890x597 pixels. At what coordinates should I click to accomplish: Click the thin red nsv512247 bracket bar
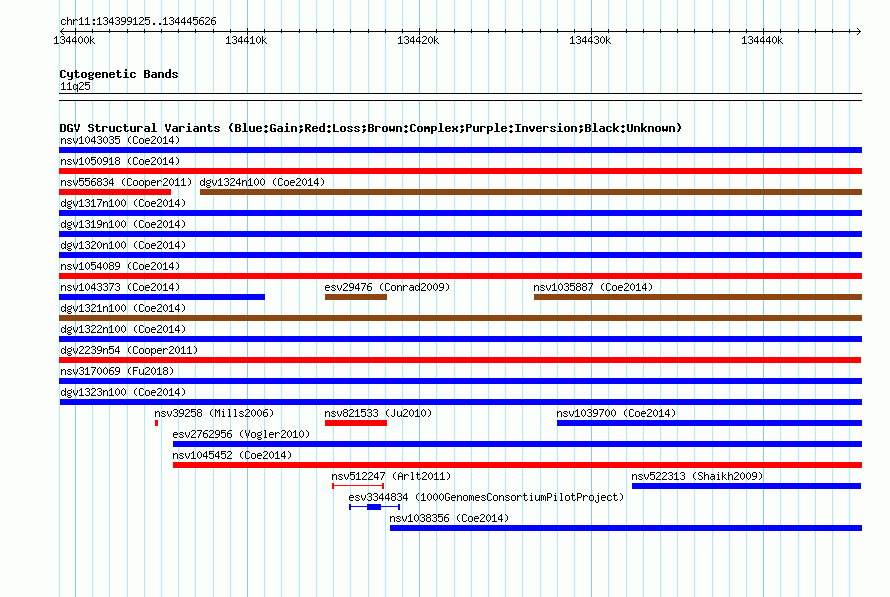(x=358, y=486)
